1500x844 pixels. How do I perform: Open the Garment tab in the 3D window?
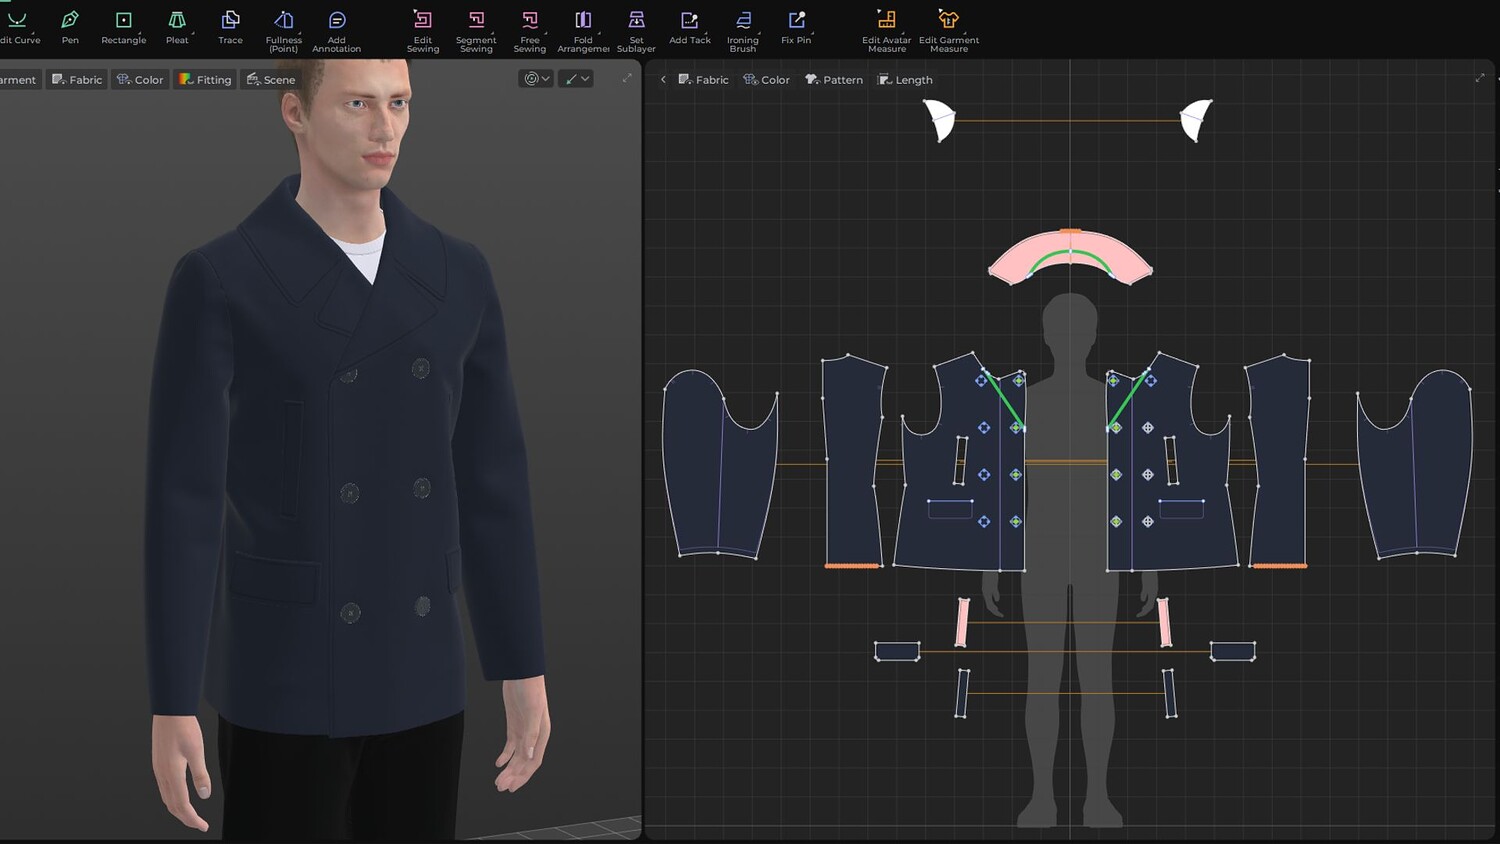pyautogui.click(x=19, y=79)
